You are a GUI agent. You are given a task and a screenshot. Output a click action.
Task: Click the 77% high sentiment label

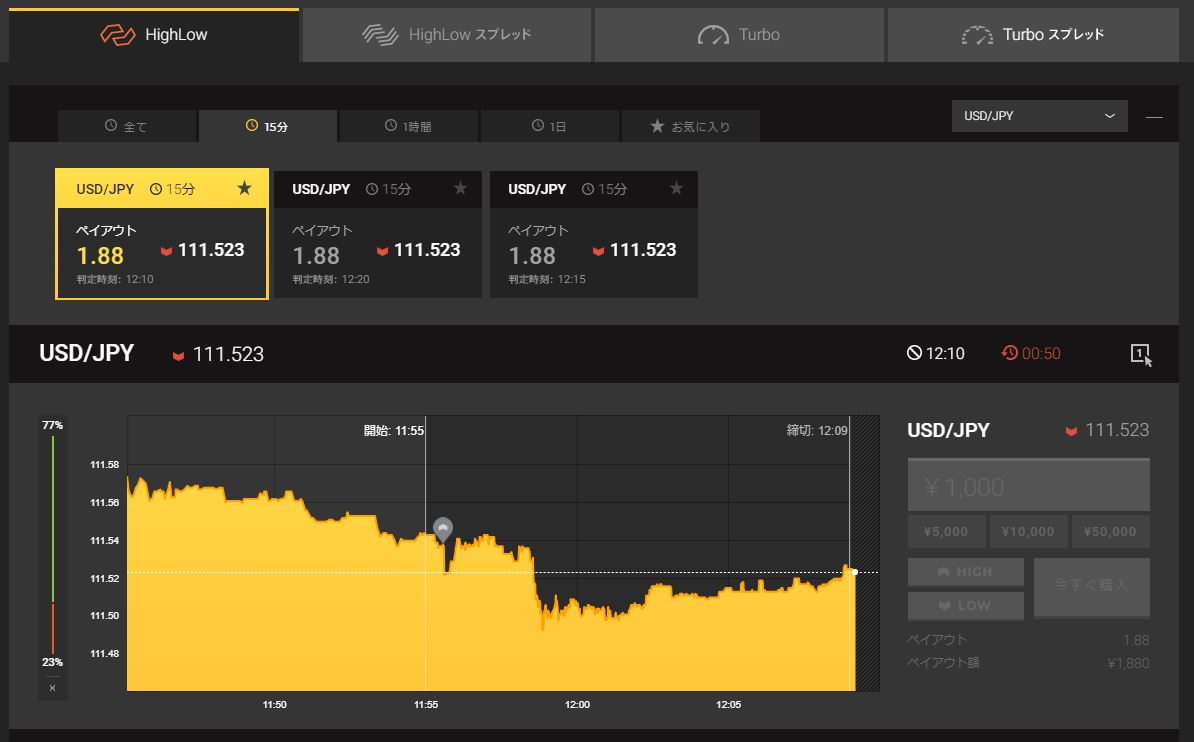point(53,425)
